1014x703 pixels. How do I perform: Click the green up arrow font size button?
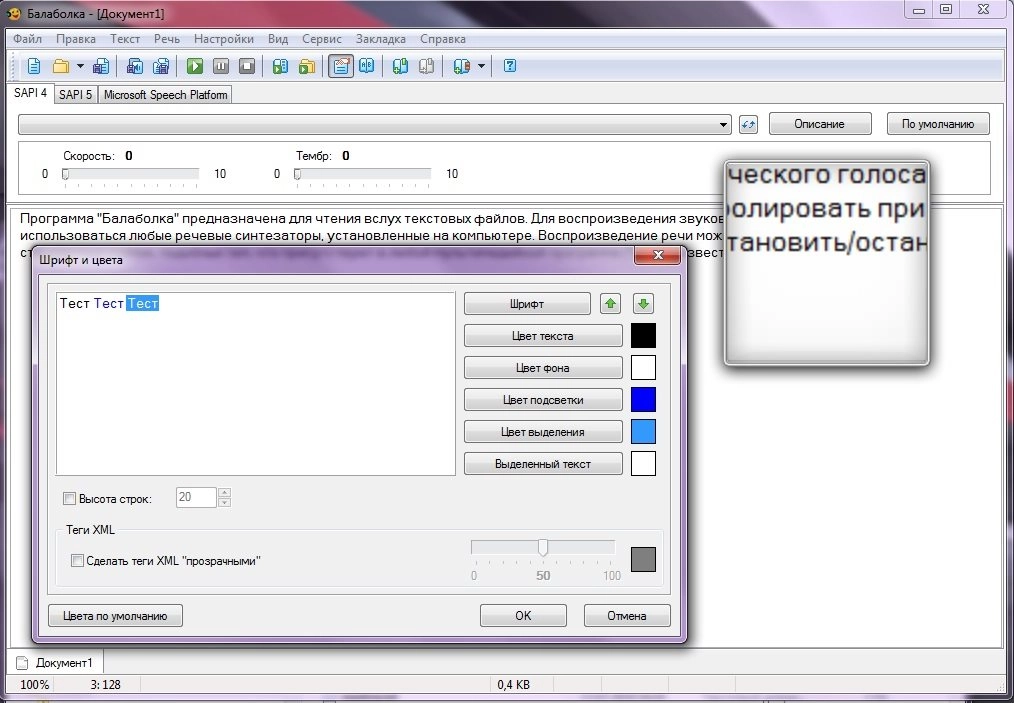click(610, 303)
